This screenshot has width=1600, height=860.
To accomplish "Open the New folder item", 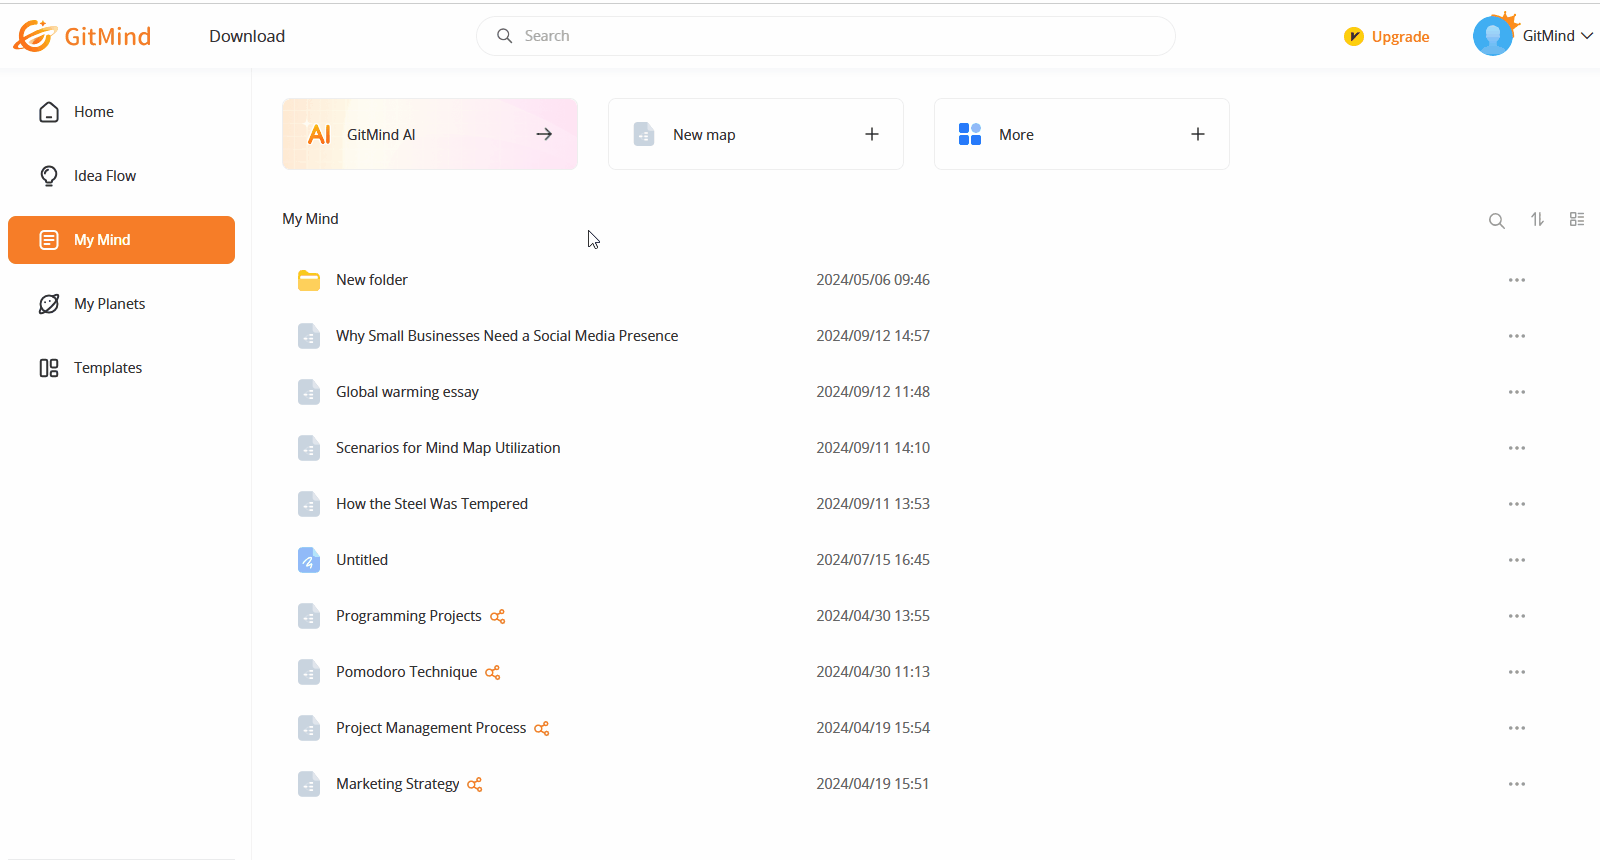I will [371, 280].
